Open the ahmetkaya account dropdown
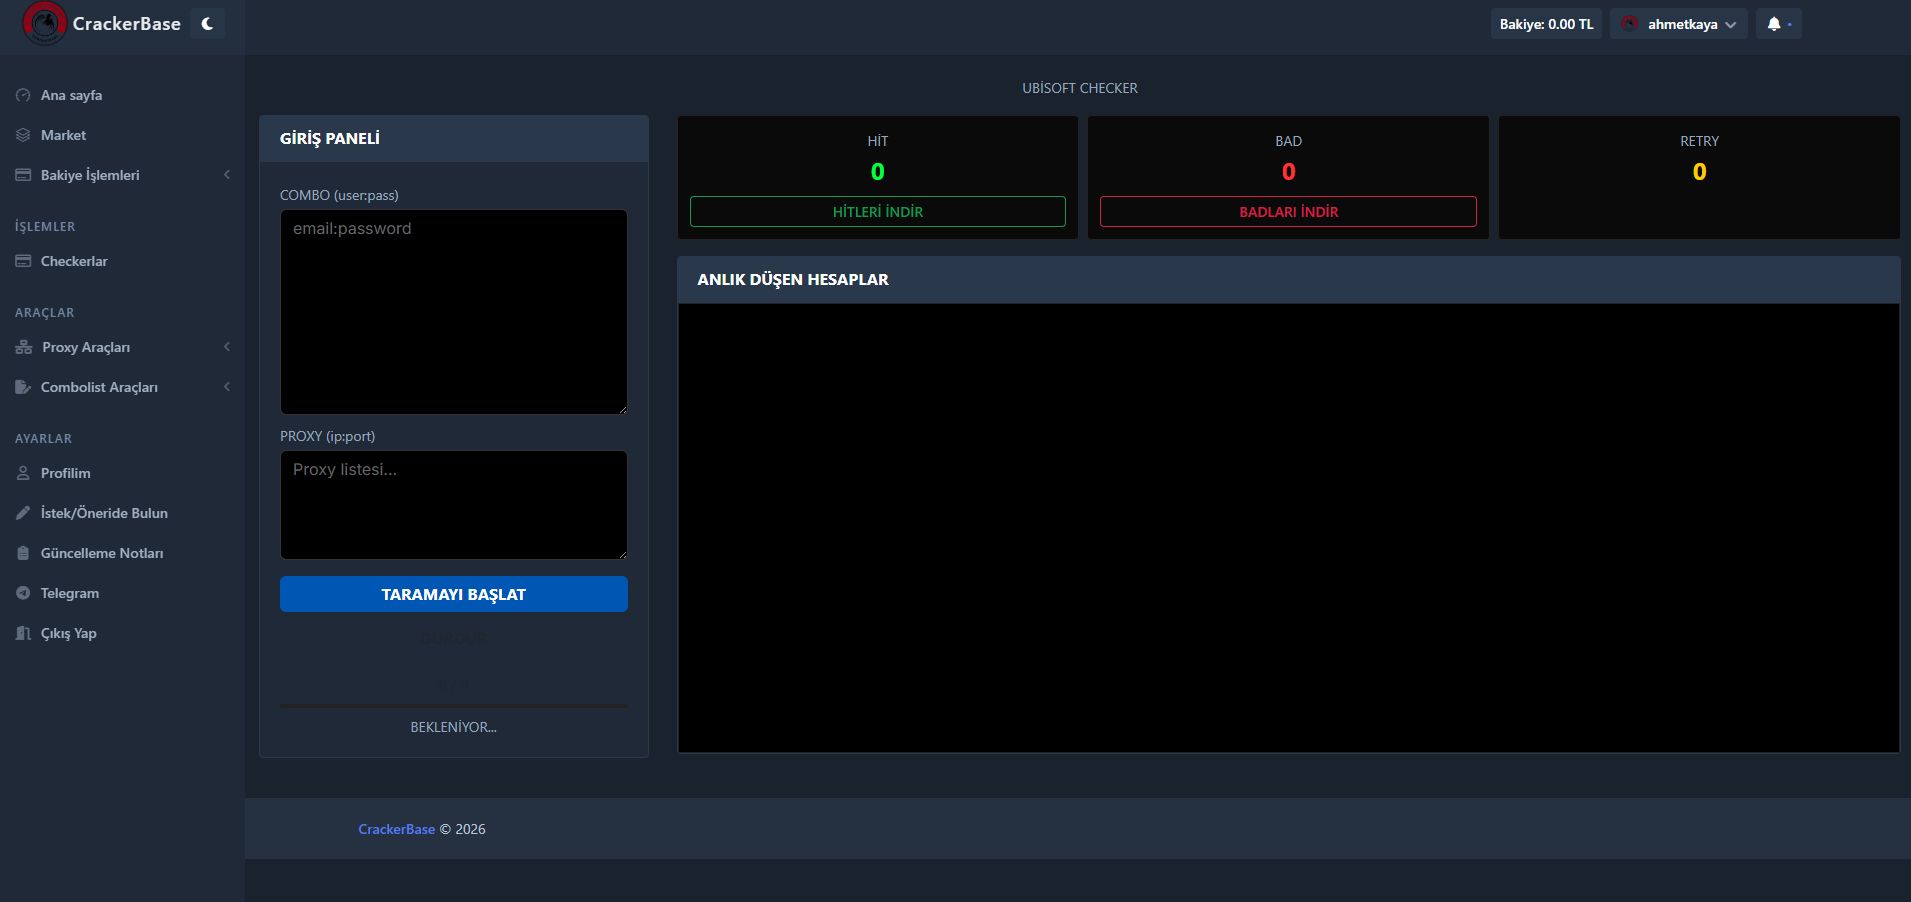1911x902 pixels. (x=1679, y=24)
